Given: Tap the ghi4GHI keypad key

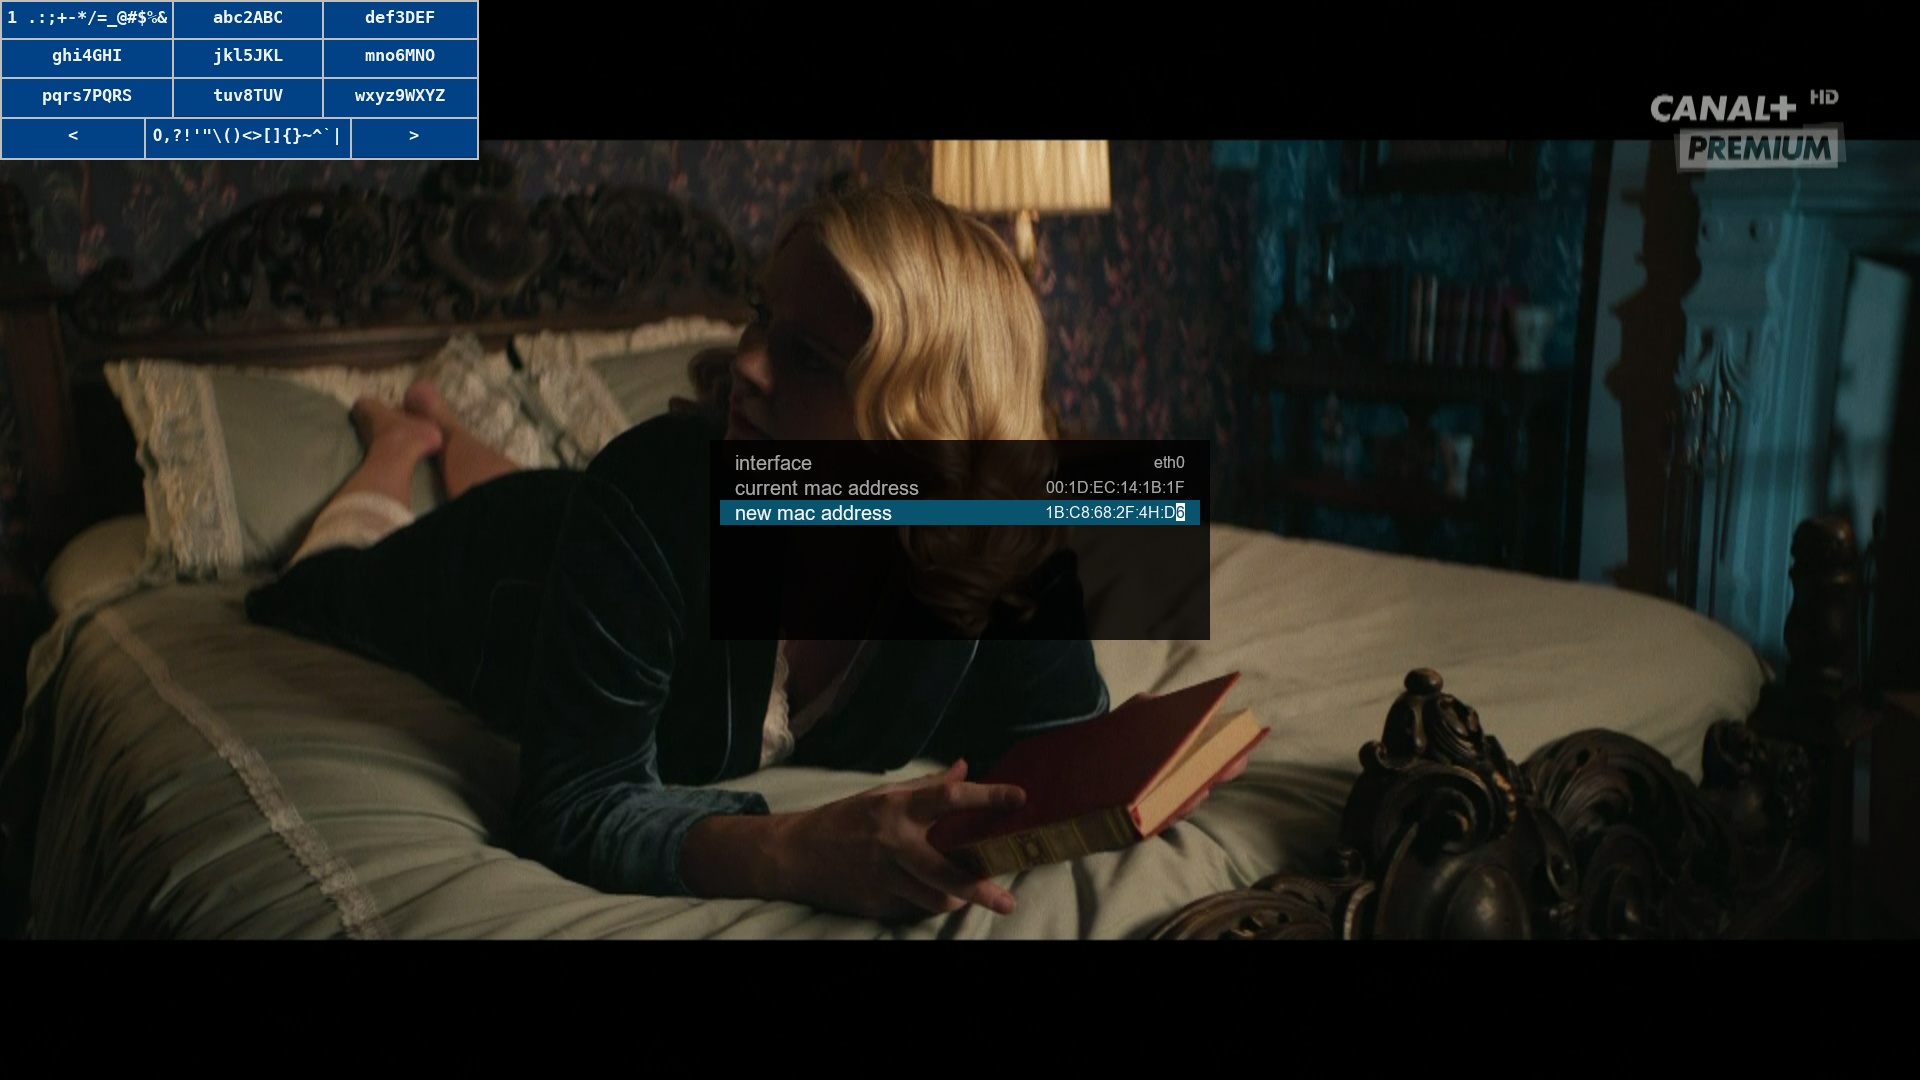Looking at the screenshot, I should pos(87,58).
